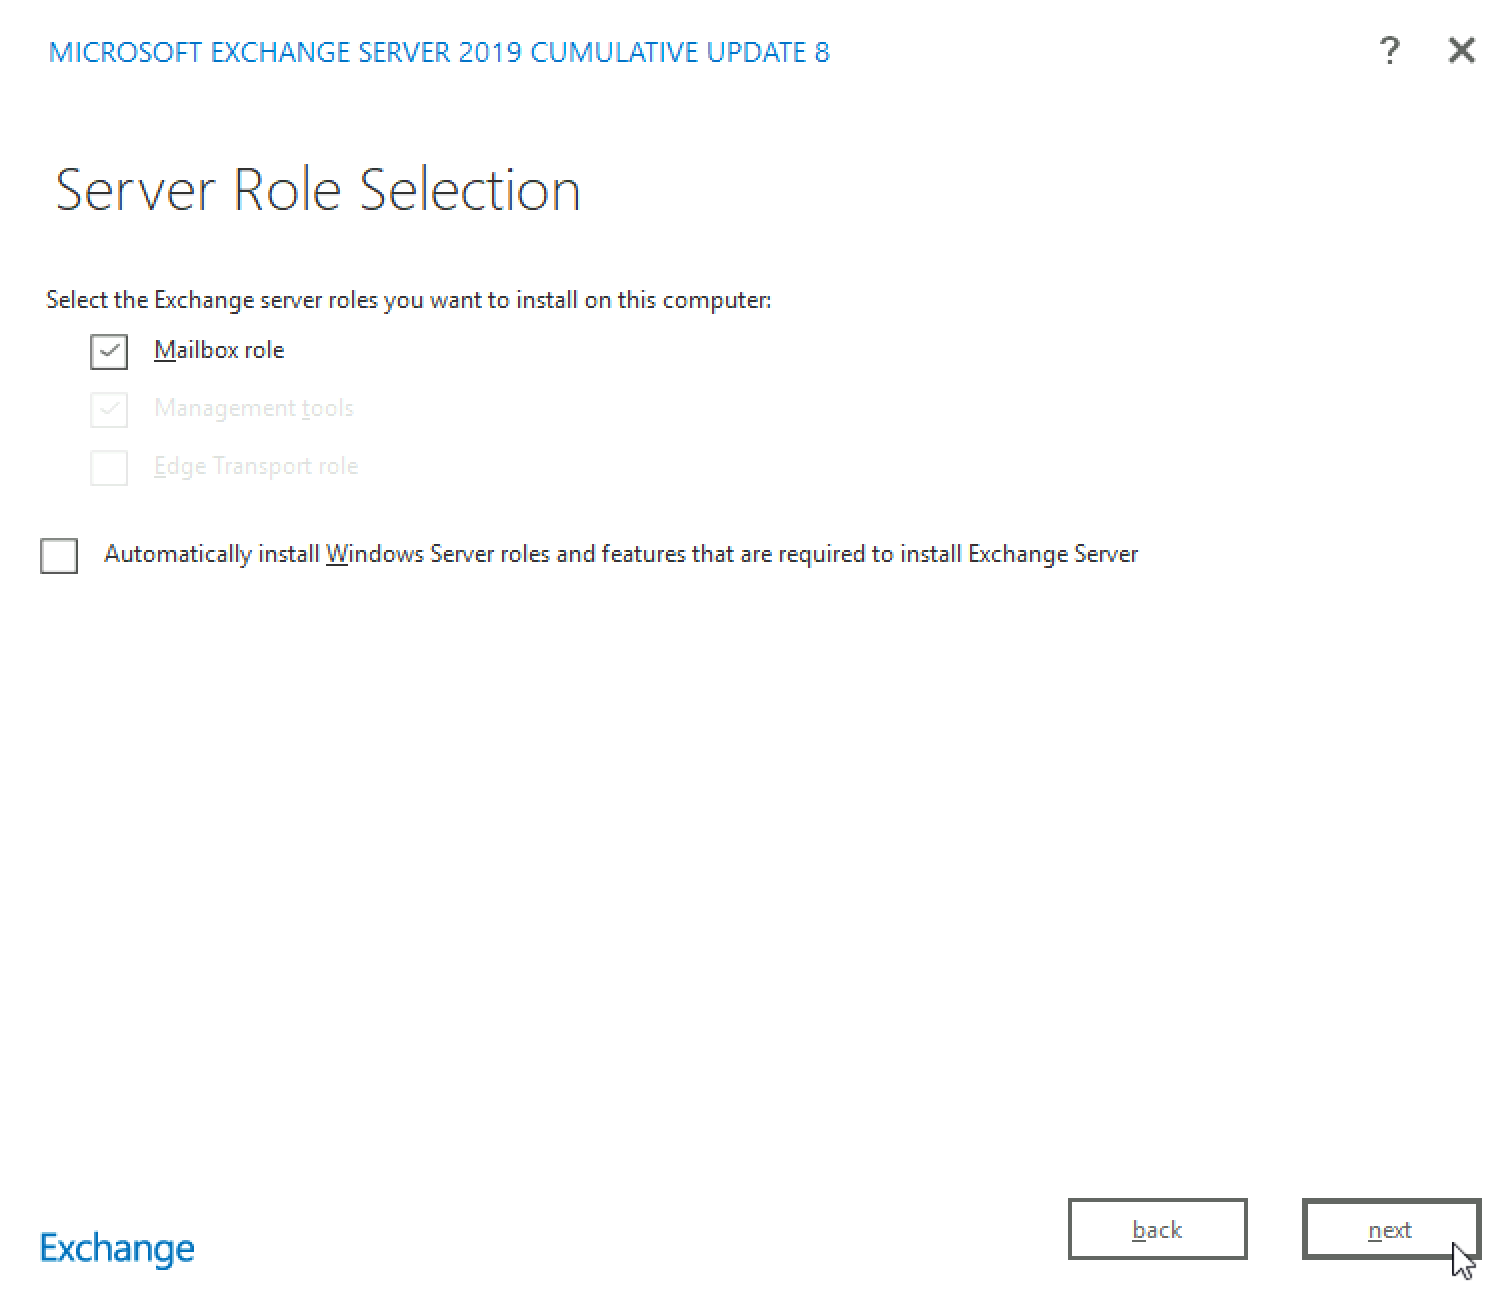Click the 'Select the Exchange server roles' instruction text
The width and height of the screenshot is (1506, 1290).
[409, 300]
